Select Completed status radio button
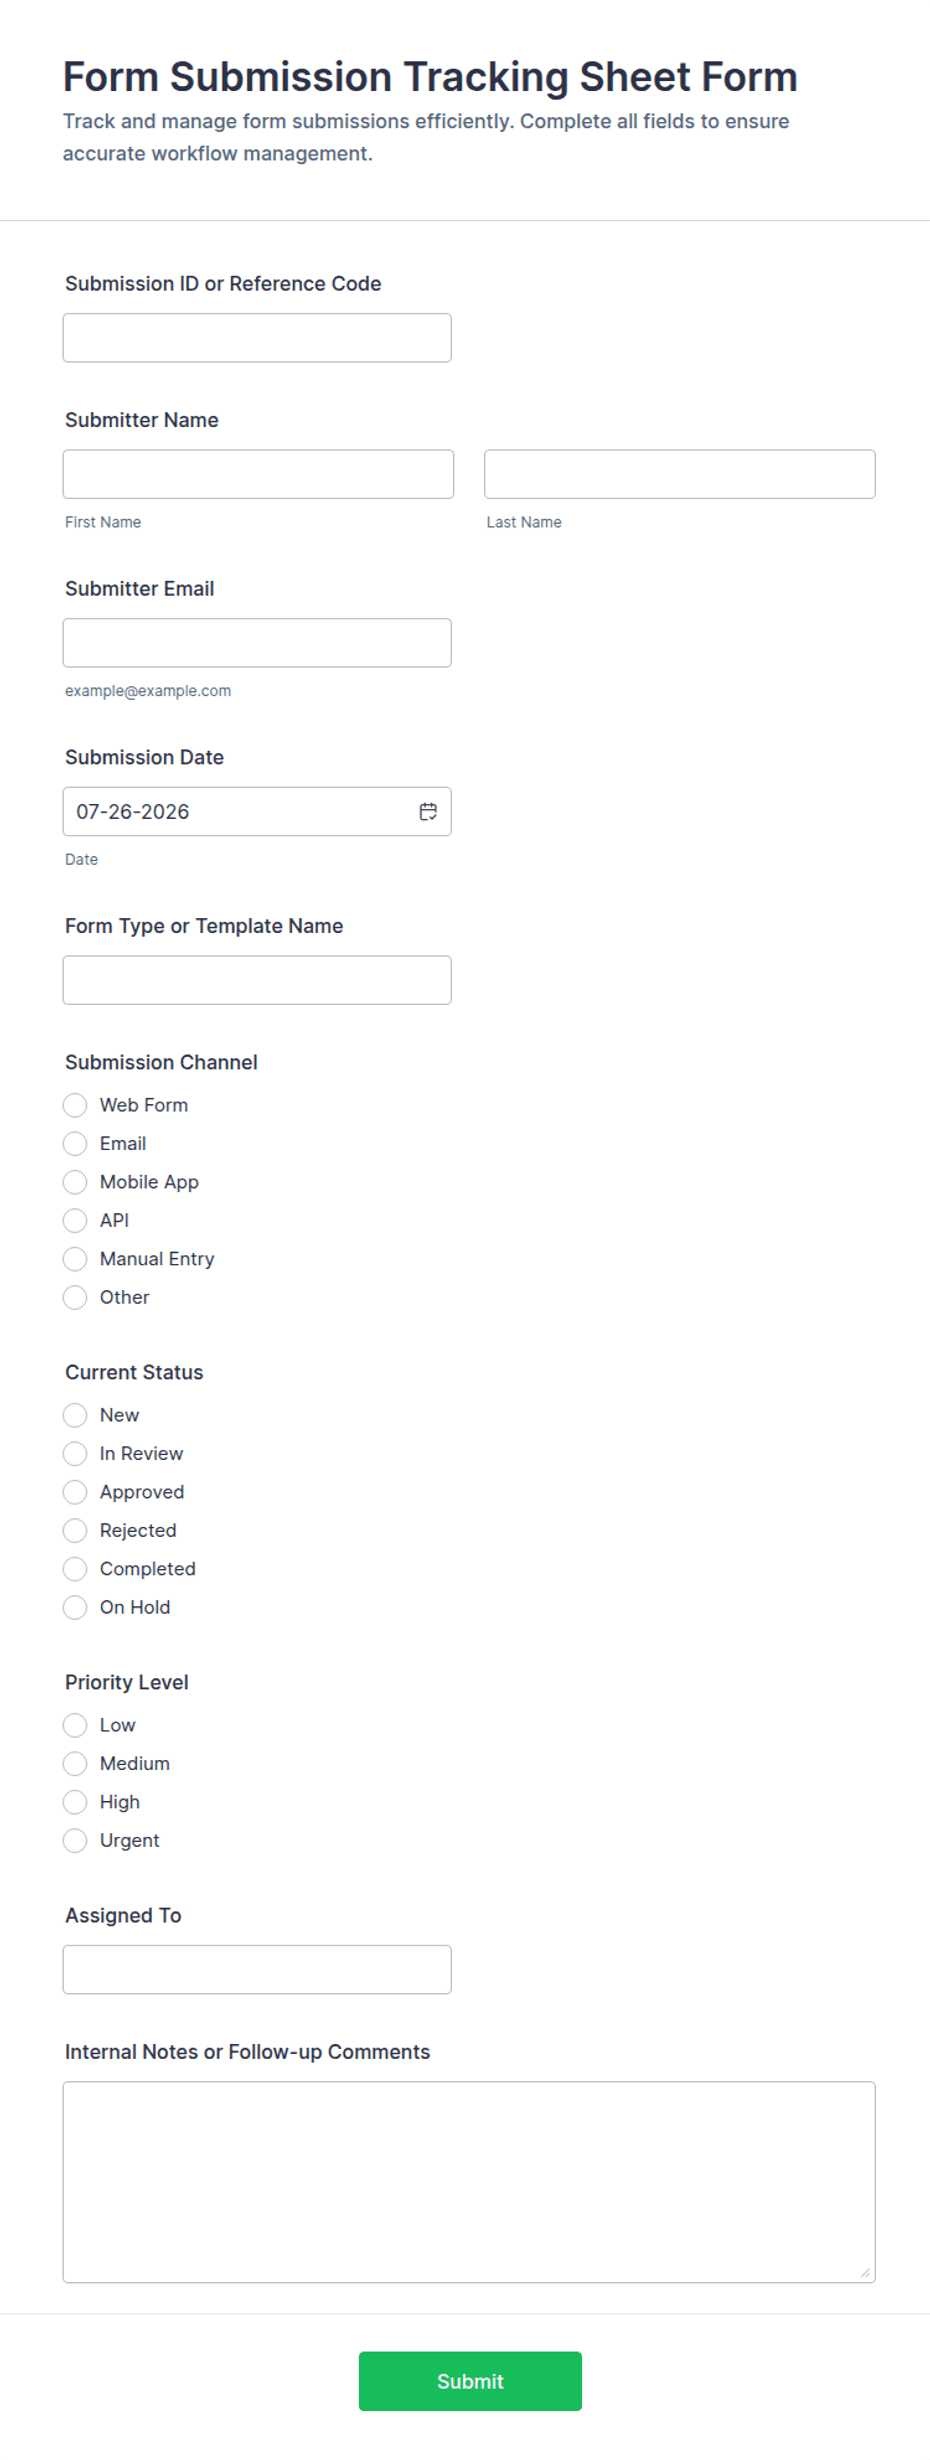Screen dimensions: 930x2460 [75, 1569]
